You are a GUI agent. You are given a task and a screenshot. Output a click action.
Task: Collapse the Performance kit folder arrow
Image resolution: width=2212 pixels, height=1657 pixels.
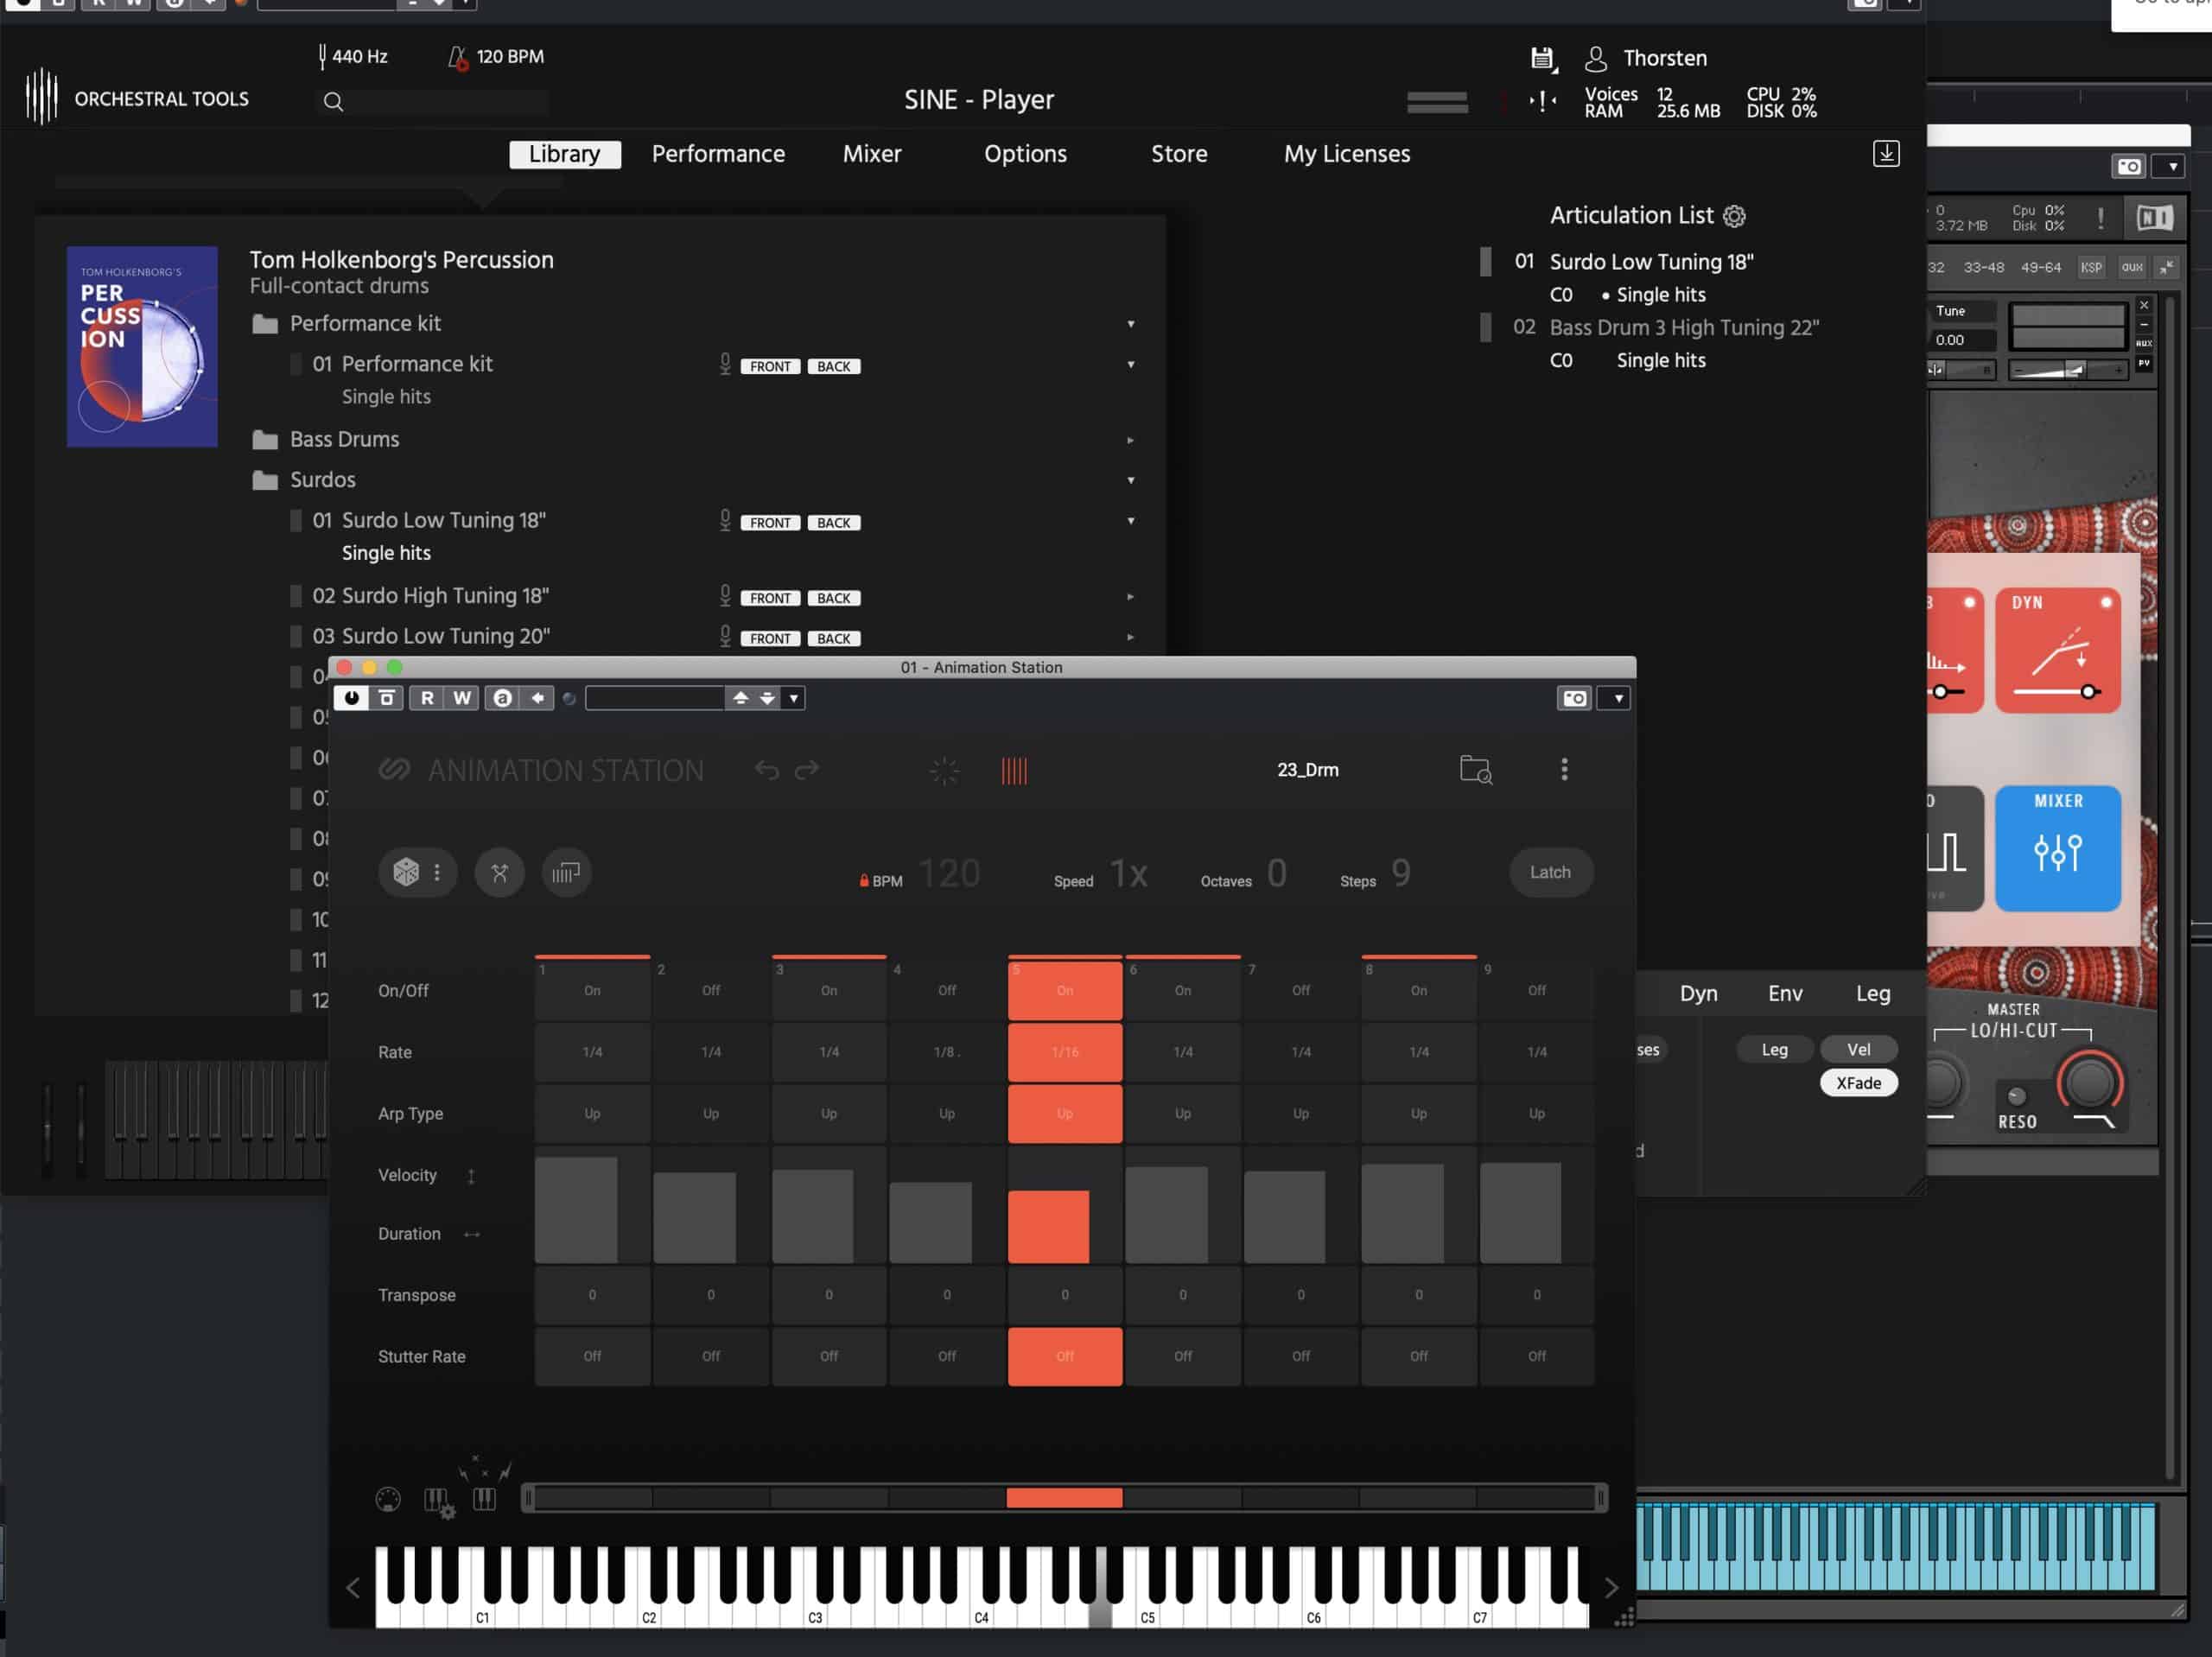click(1131, 324)
